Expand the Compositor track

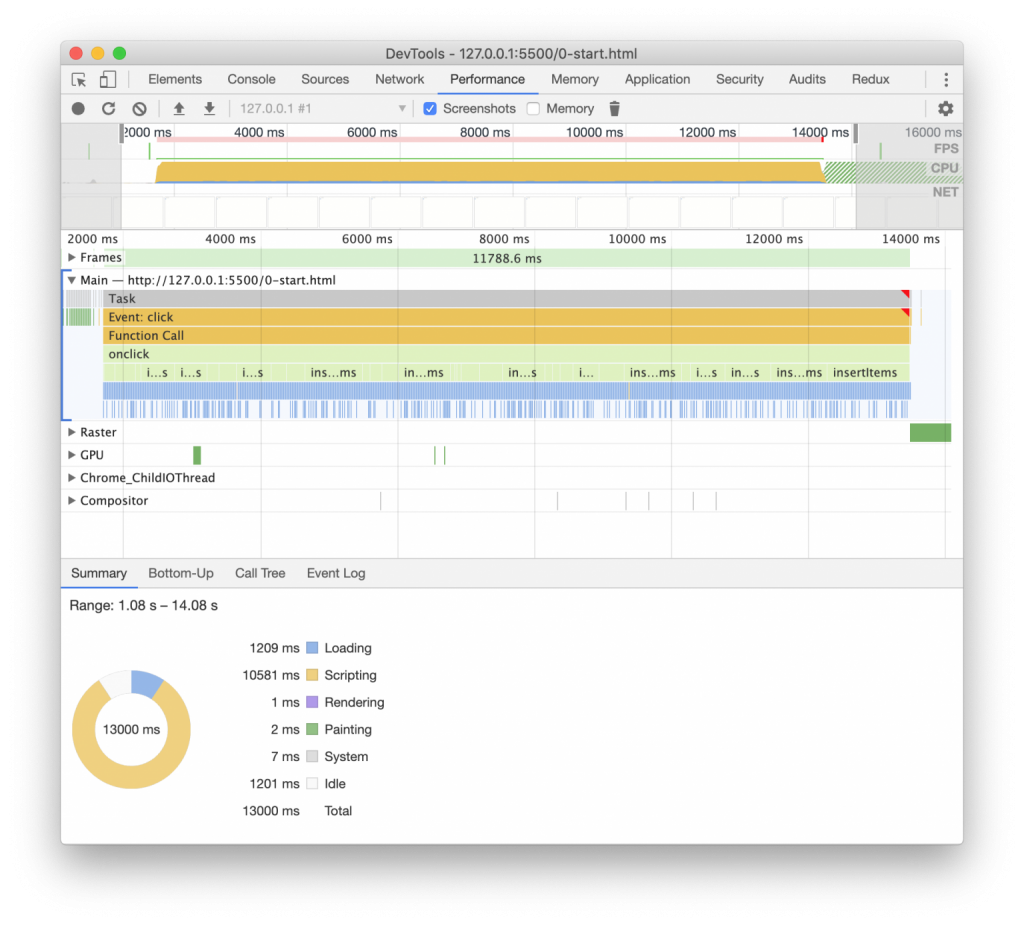[x=72, y=500]
